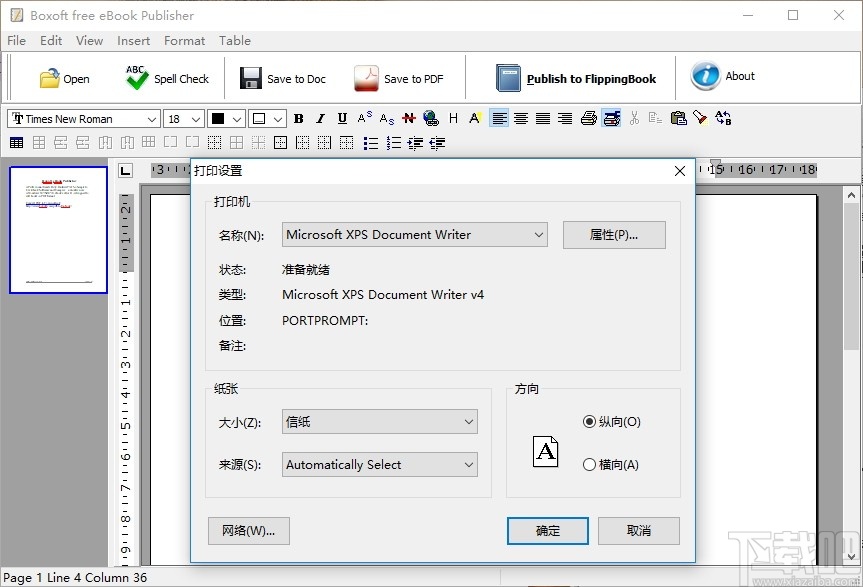Open printer properties via 属性(P)
The width and height of the screenshot is (863, 587).
pyautogui.click(x=614, y=235)
